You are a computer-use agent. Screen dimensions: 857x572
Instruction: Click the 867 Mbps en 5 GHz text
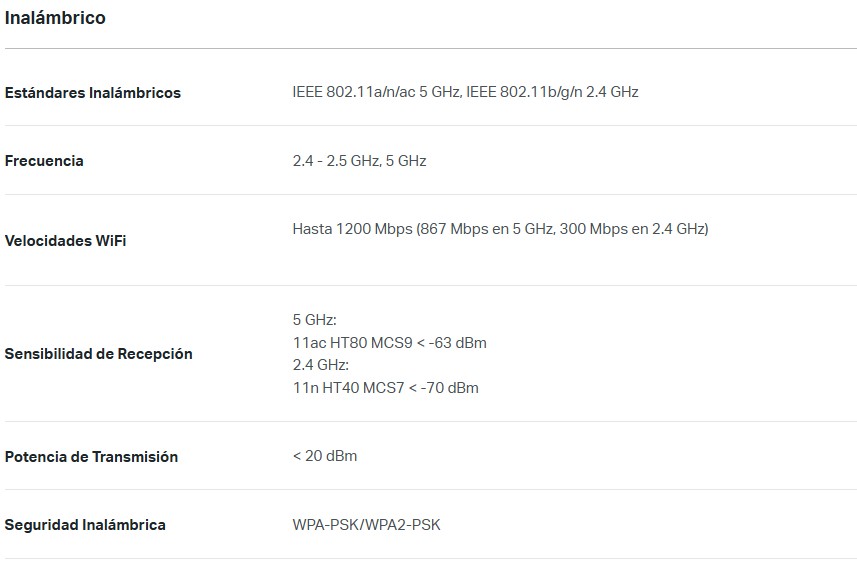pyautogui.click(x=487, y=229)
